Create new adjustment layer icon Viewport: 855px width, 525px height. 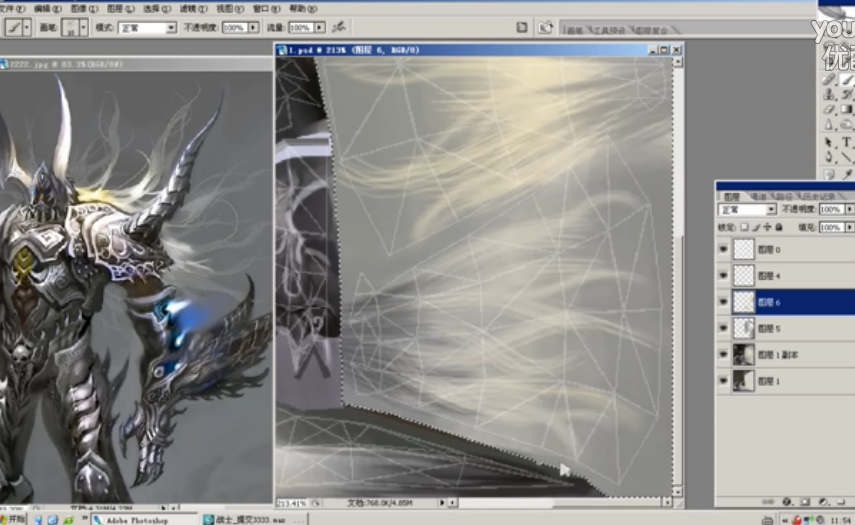[823, 502]
